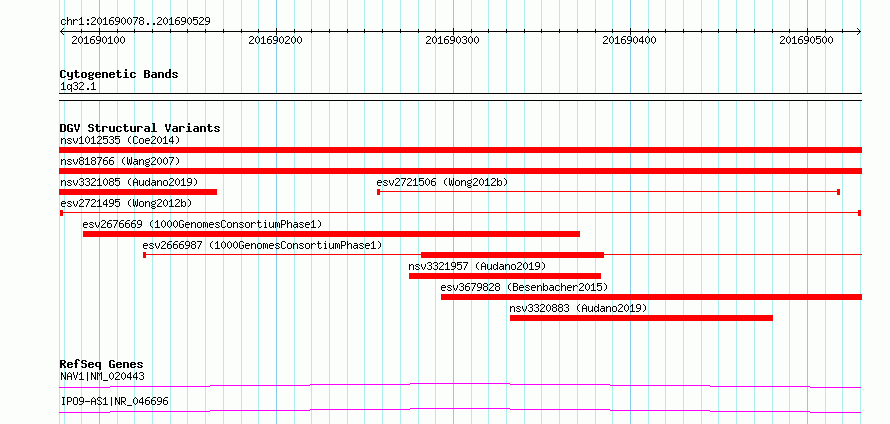Click ruler position 201690300
890x424 pixels.
(453, 40)
